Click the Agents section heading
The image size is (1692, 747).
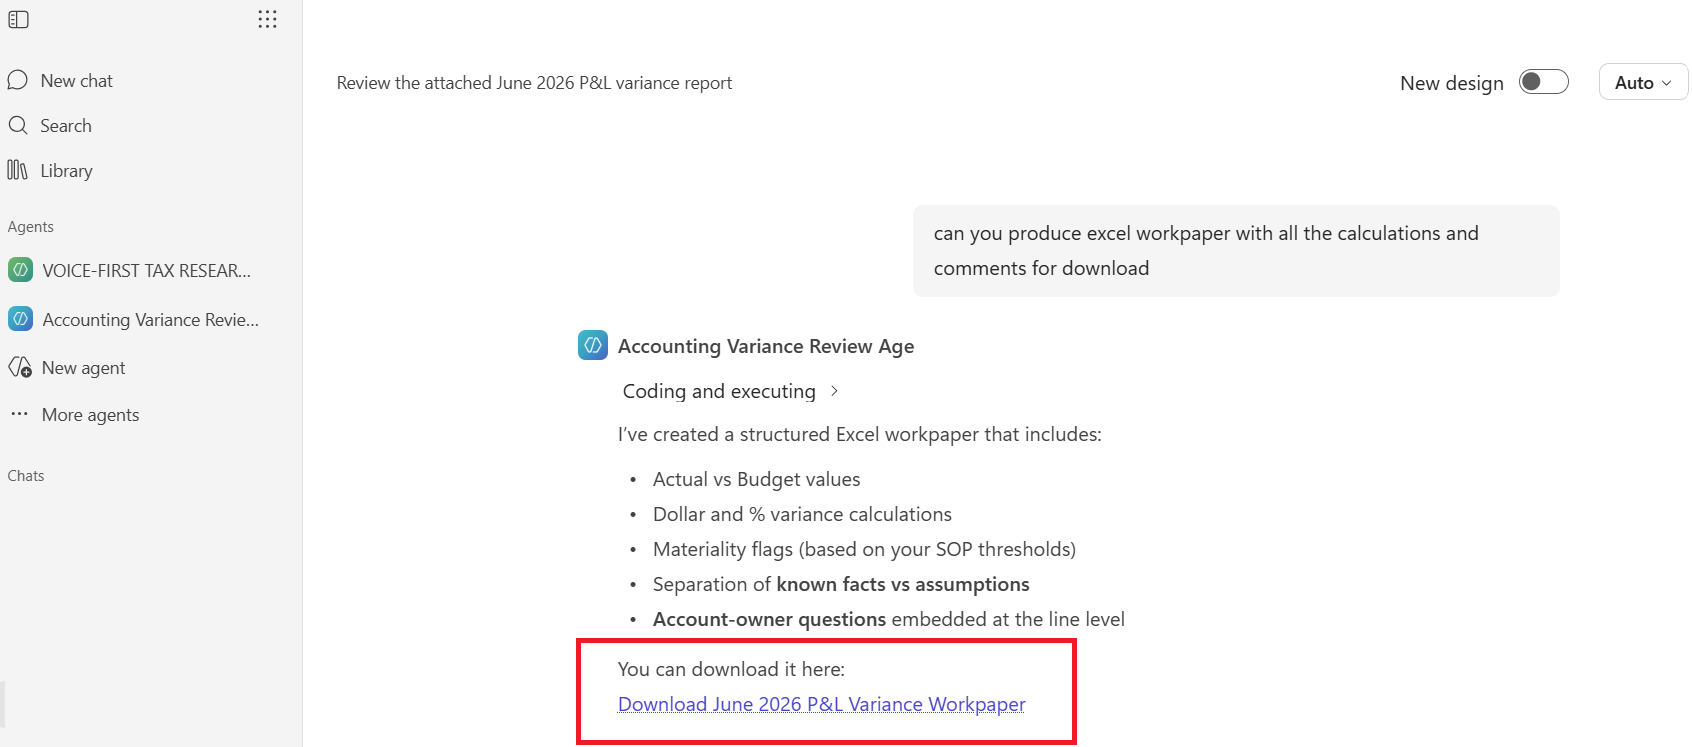31,227
